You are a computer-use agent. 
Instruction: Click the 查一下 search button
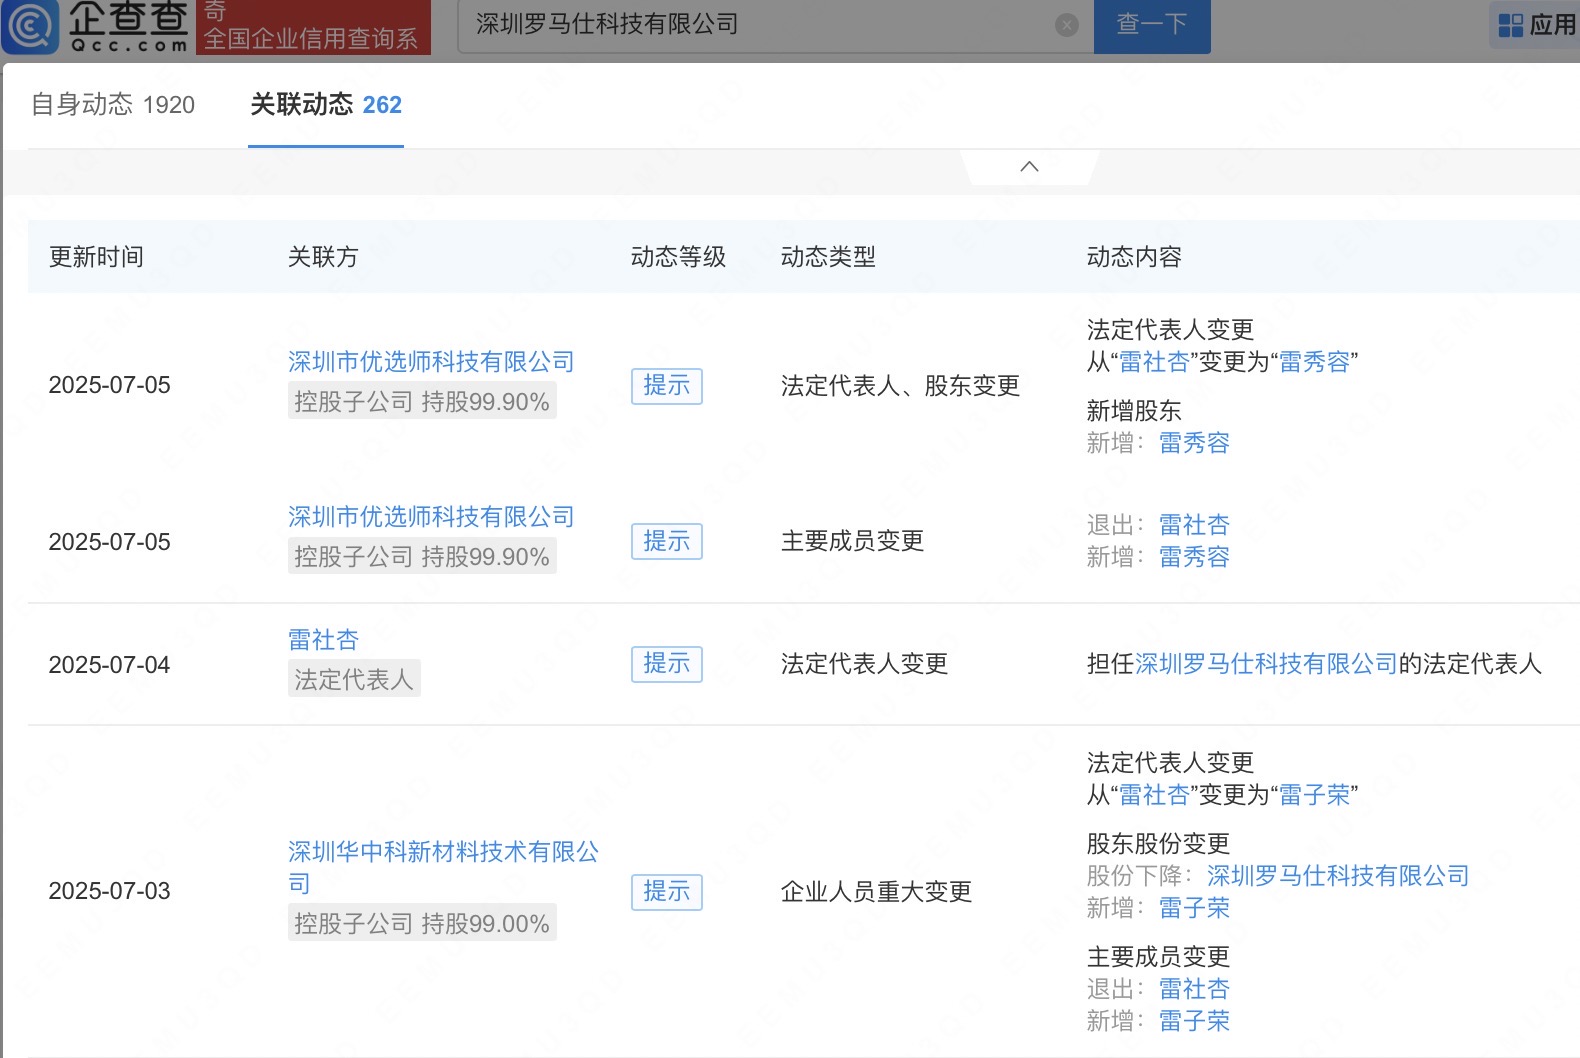point(1152,25)
